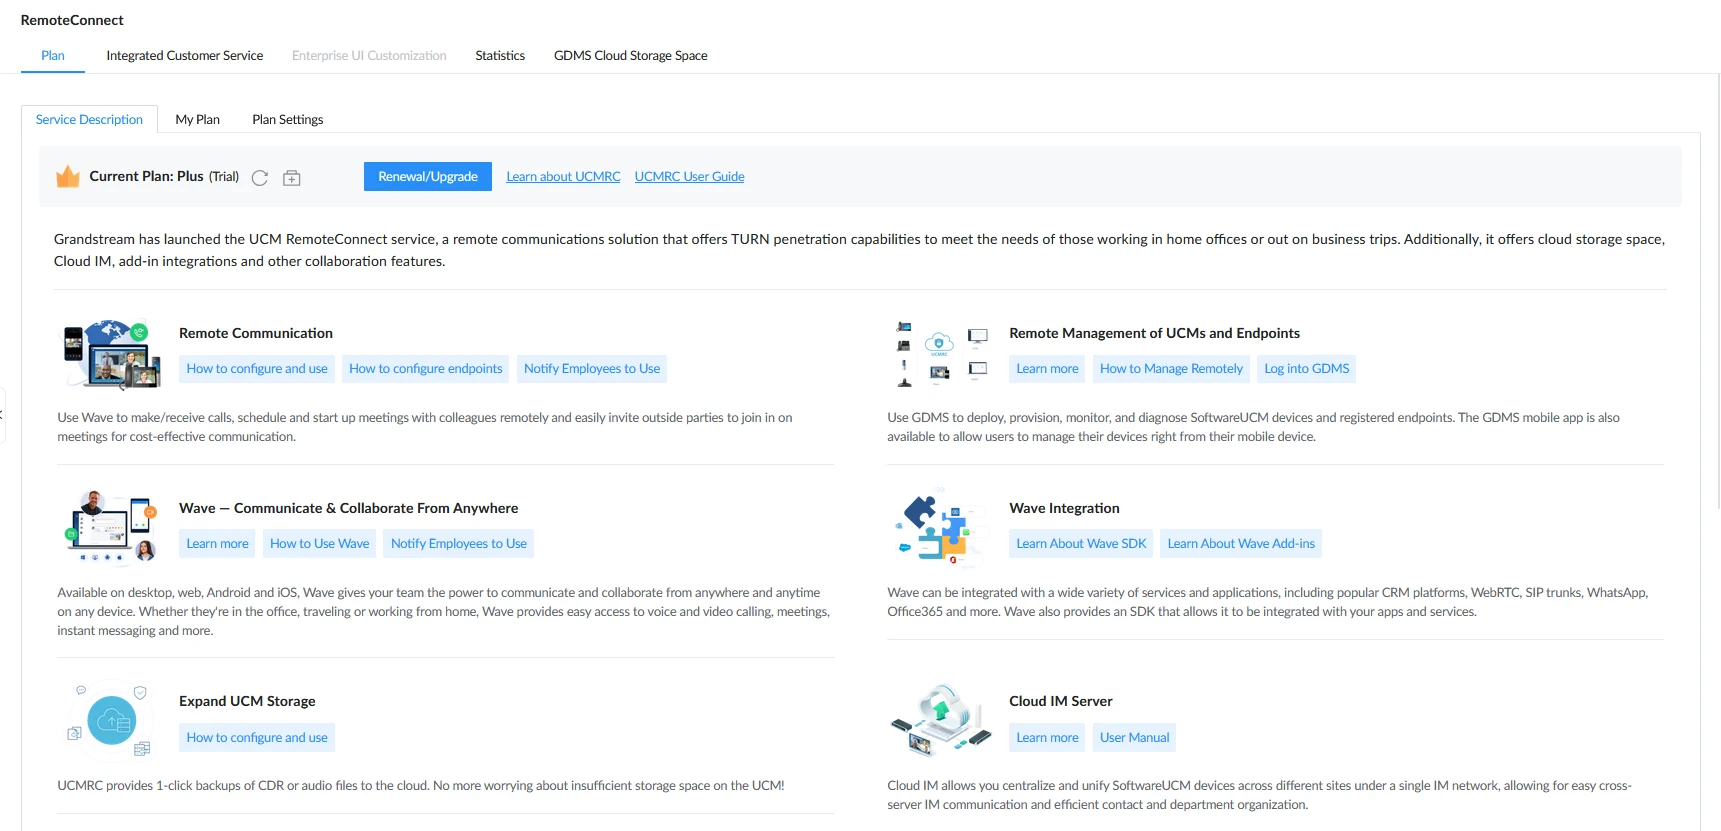The width and height of the screenshot is (1721, 831).
Task: Select Integrated Customer Service tab
Action: pyautogui.click(x=185, y=56)
